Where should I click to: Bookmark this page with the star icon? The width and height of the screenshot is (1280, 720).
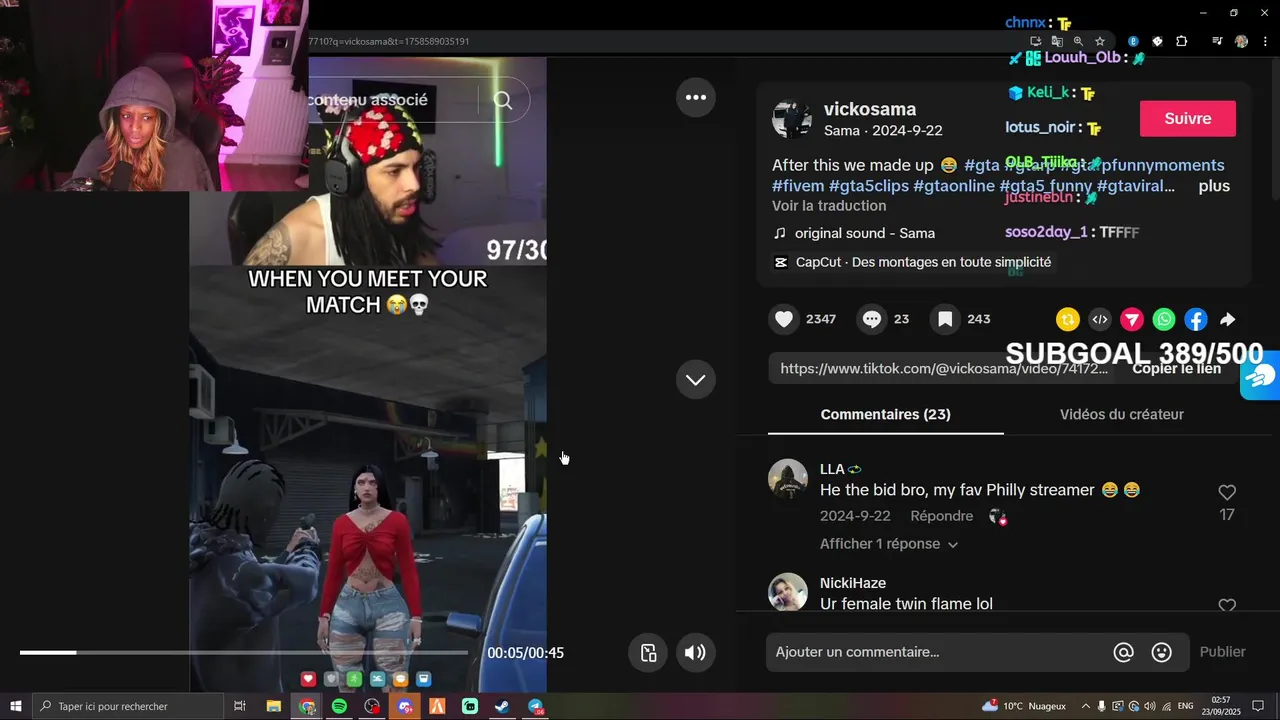1100,41
